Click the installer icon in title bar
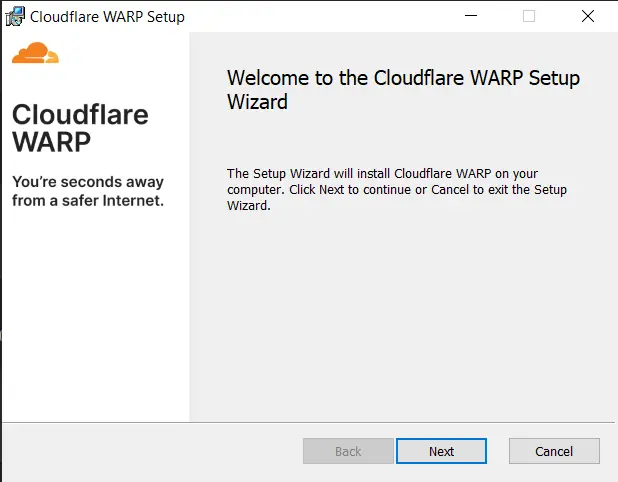Image resolution: width=618 pixels, height=482 pixels. (x=15, y=17)
